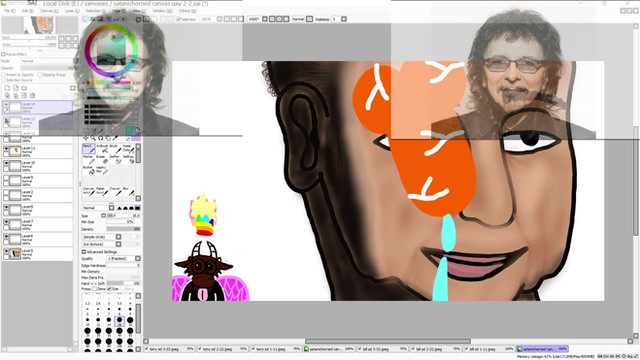Select the AirBrush tool
This screenshot has height=360, width=640.
[x=102, y=149]
